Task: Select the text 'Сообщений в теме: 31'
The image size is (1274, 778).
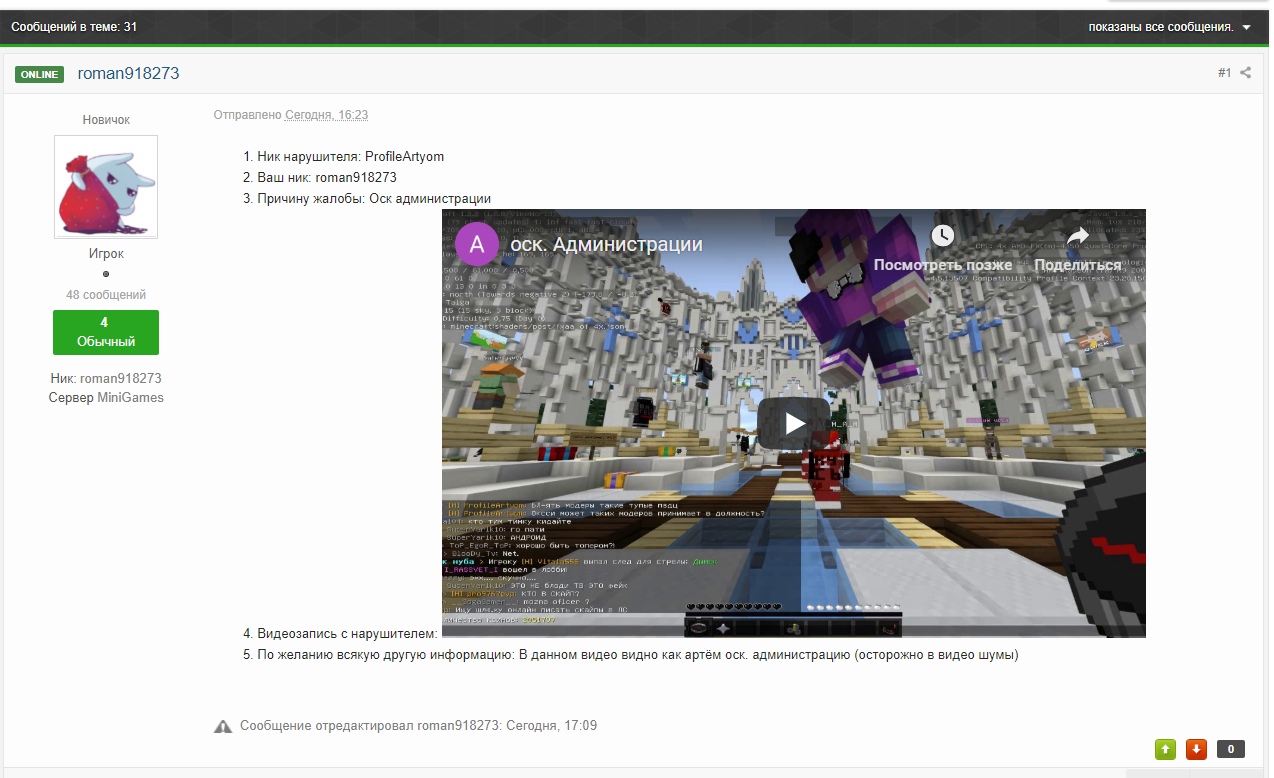Action: click(74, 27)
